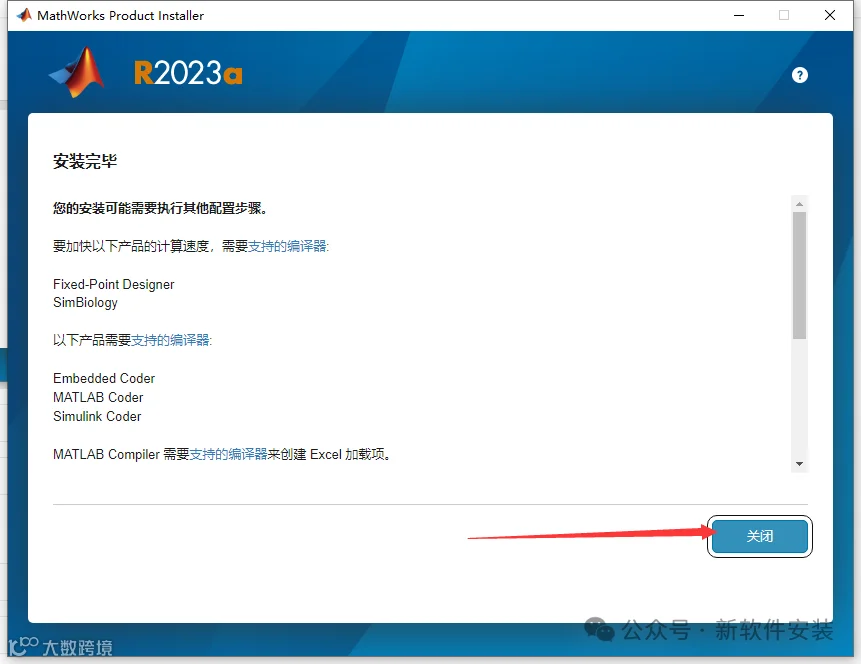Select the Fixed-Point Designer text
This screenshot has height=664, width=861.
114,284
